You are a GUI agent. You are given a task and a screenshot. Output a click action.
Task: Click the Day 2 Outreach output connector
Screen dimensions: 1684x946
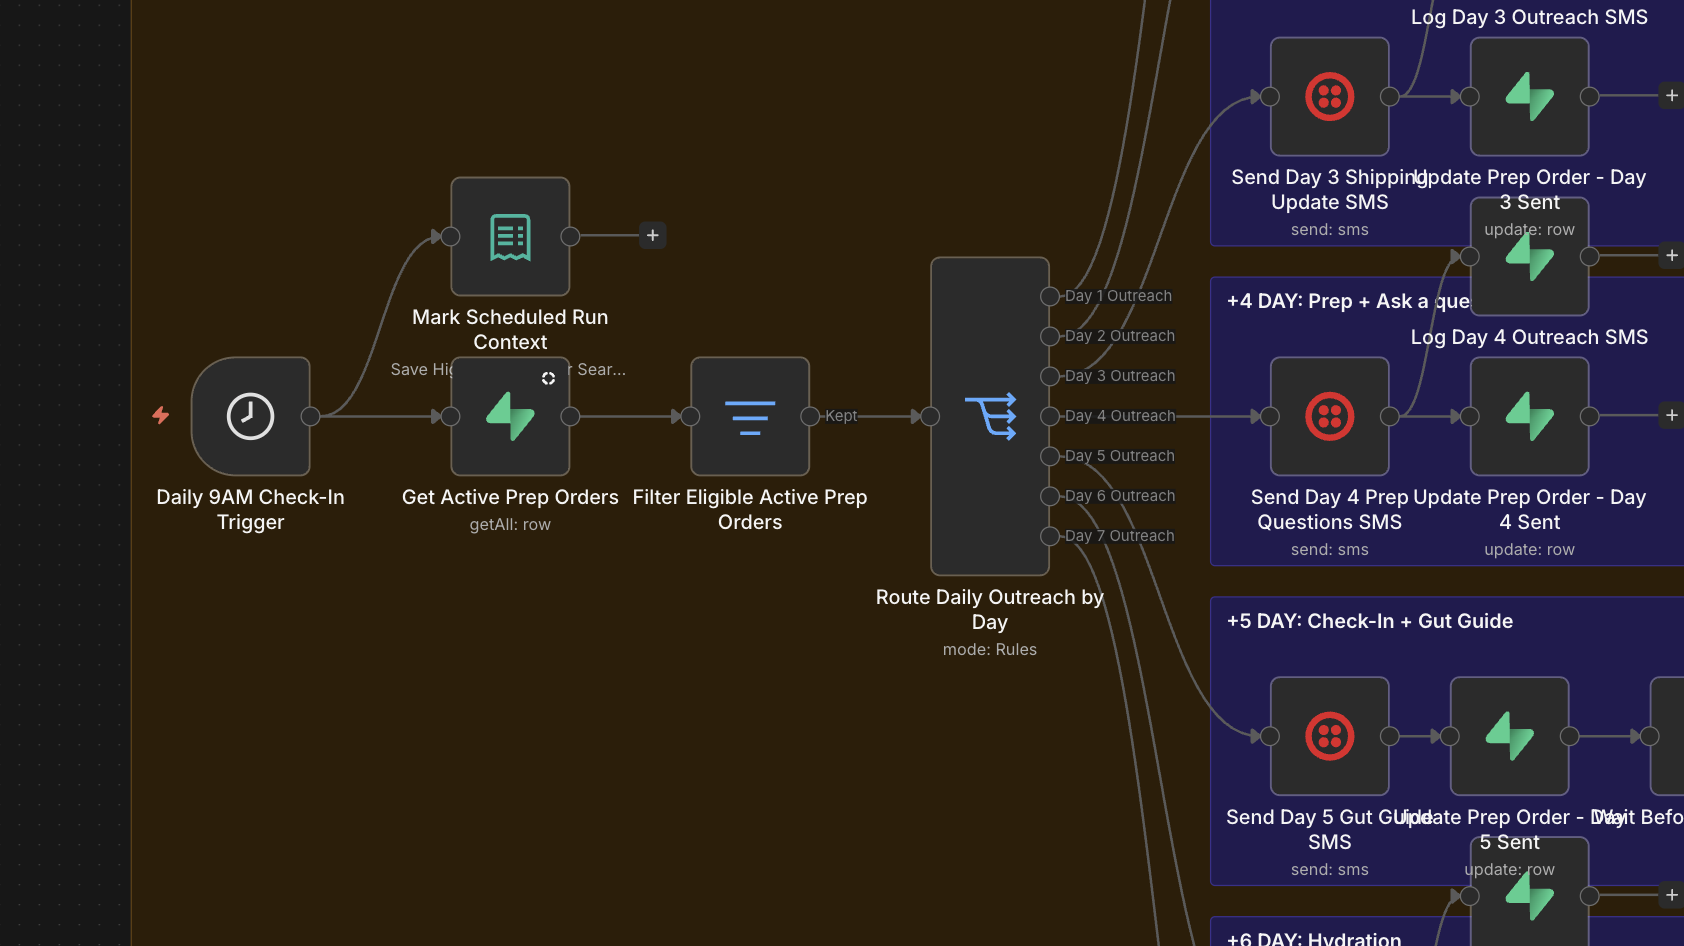point(1050,336)
